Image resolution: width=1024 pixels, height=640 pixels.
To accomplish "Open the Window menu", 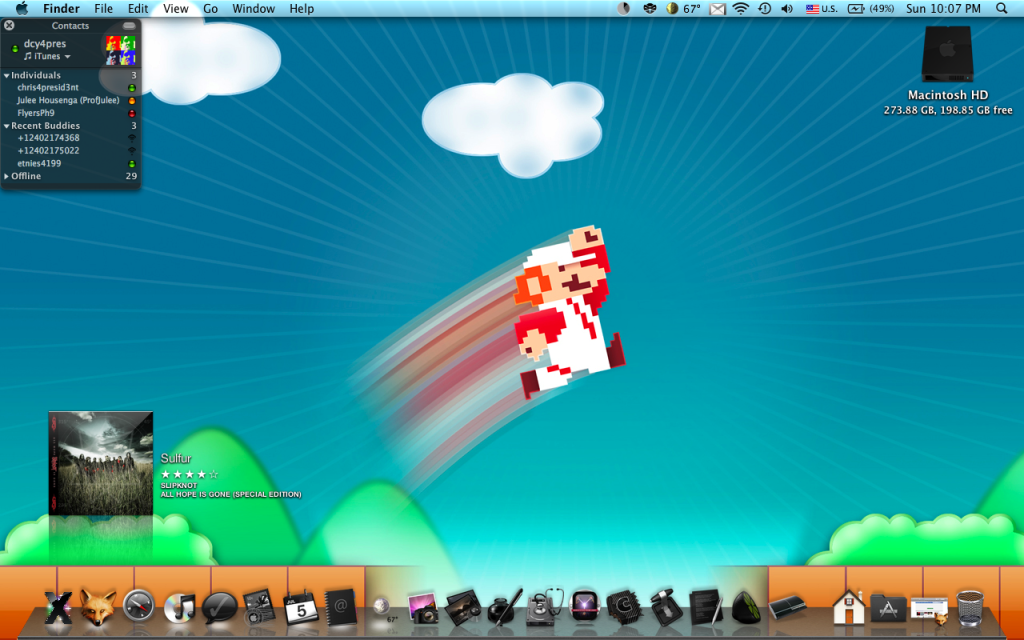I will click(253, 8).
